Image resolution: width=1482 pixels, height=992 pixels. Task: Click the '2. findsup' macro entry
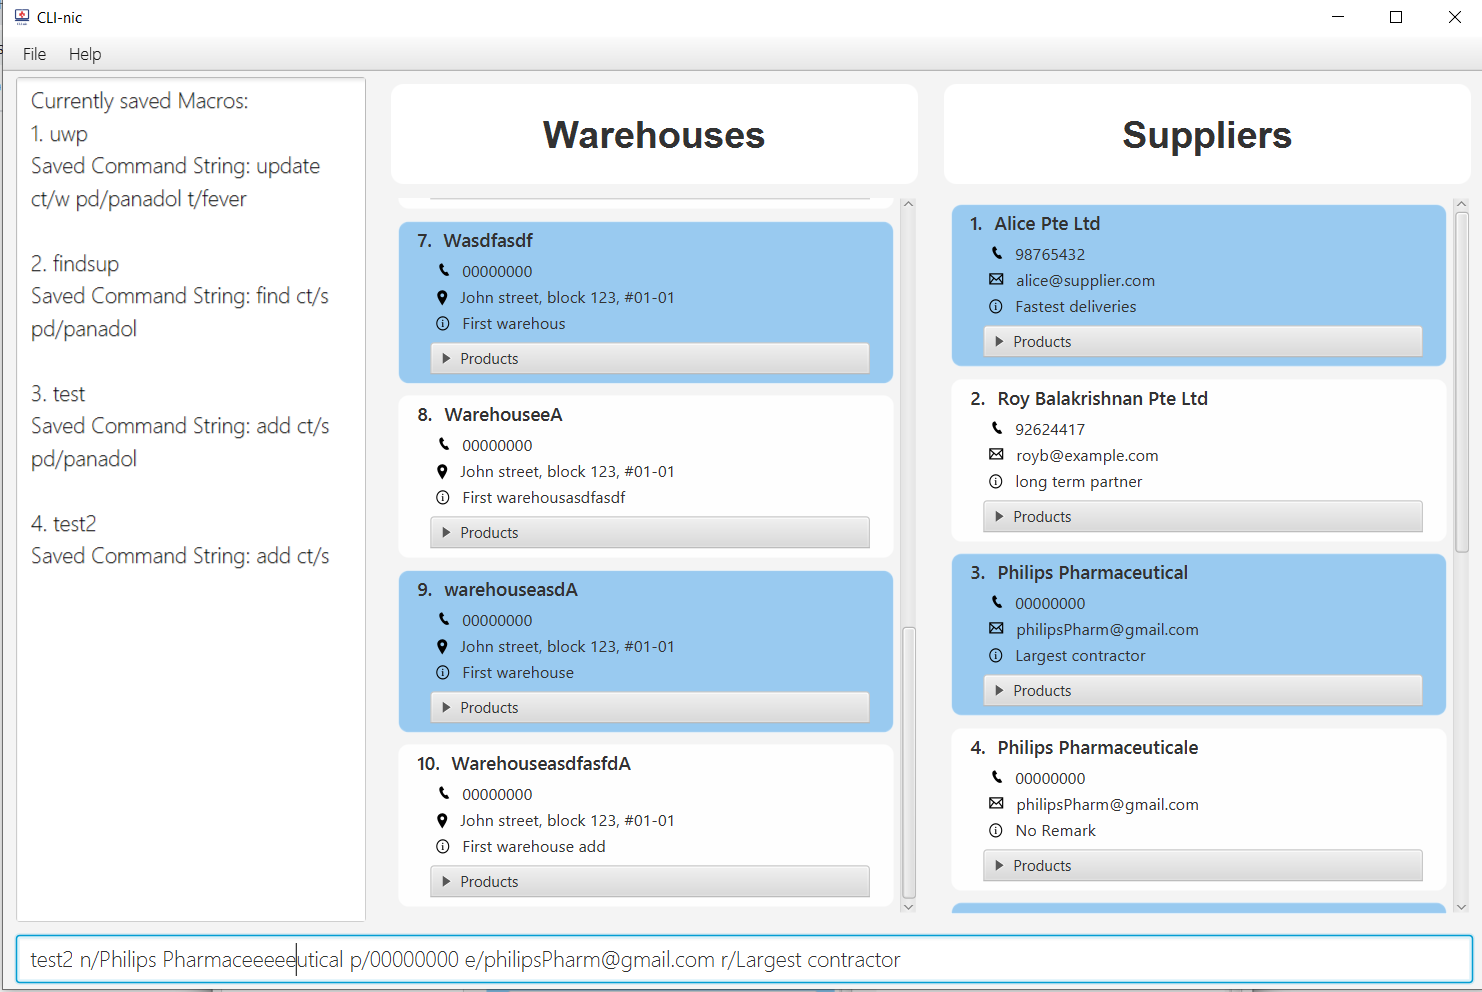coord(75,263)
